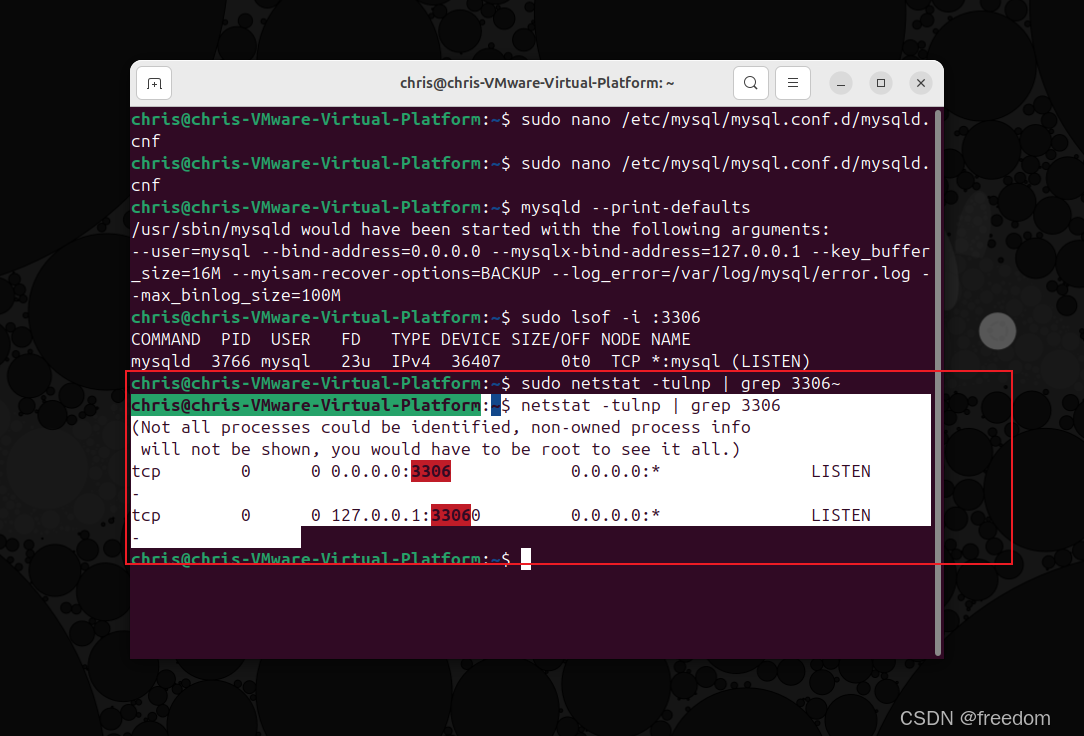1084x736 pixels.
Task: Open a new terminal tab
Action: [154, 84]
